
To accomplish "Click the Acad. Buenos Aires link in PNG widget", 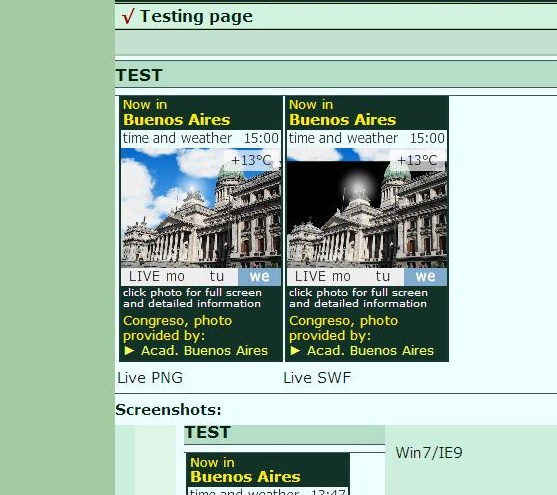I will 204,351.
